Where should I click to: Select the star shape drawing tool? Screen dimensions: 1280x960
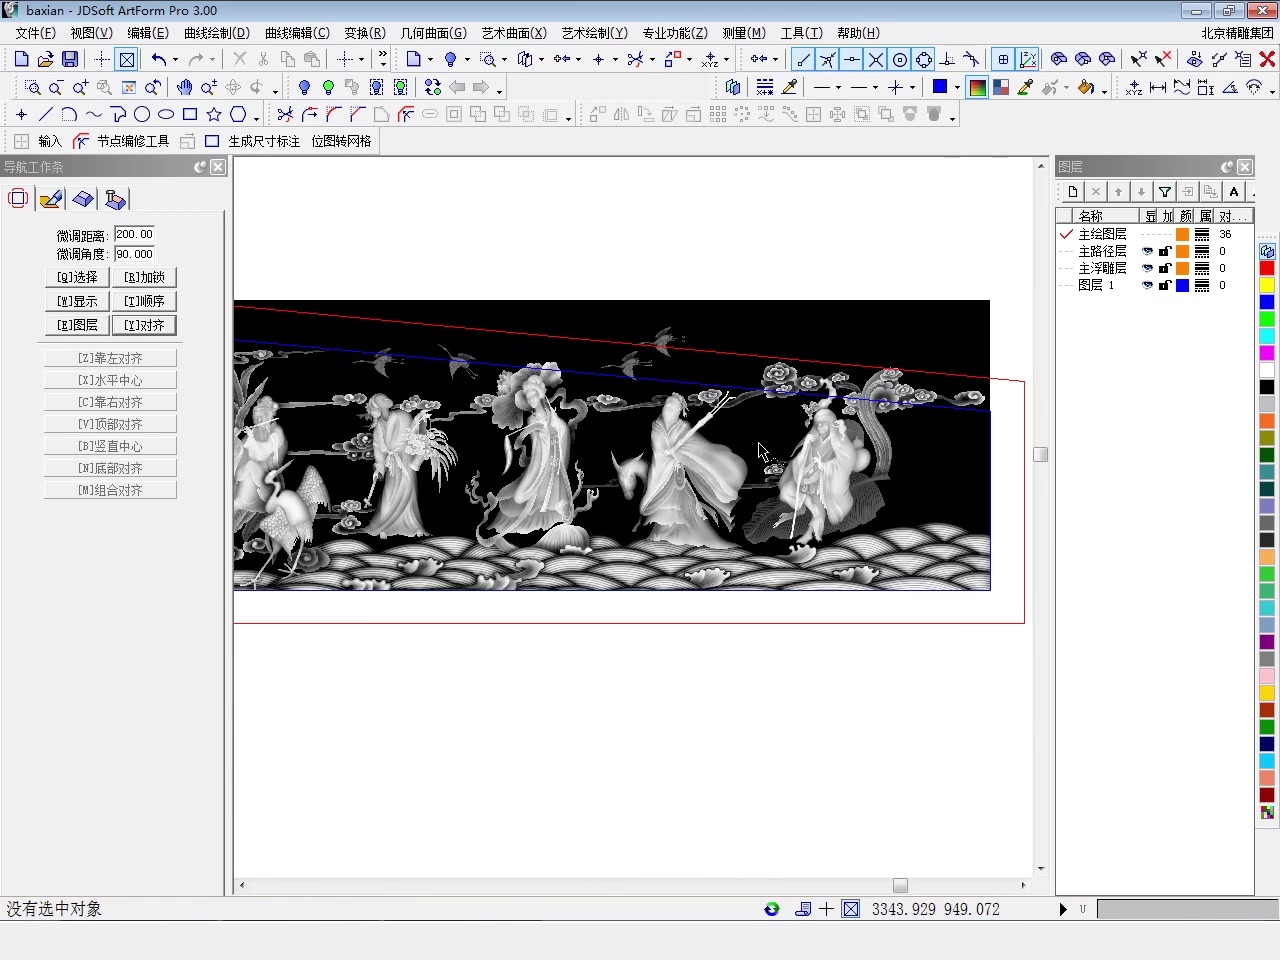point(214,114)
